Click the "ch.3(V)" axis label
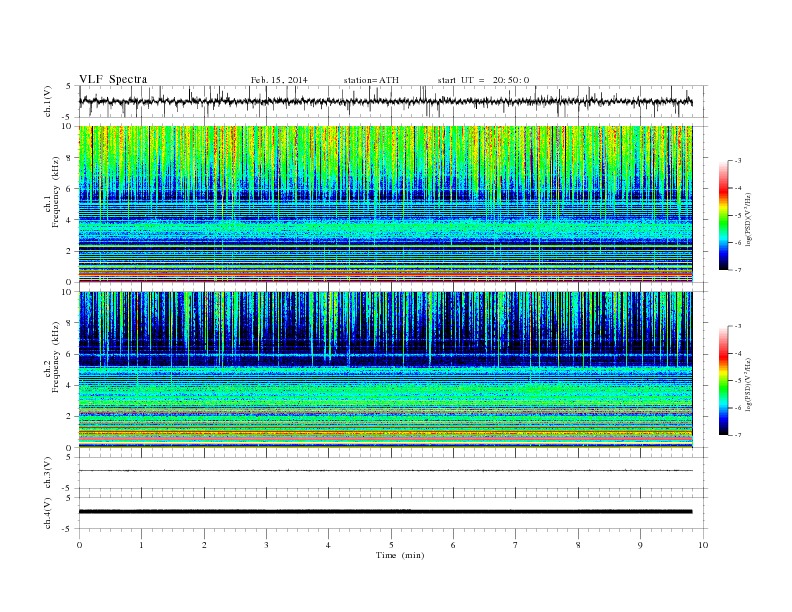Image resolution: width=792 pixels, height=612 pixels. 48,473
